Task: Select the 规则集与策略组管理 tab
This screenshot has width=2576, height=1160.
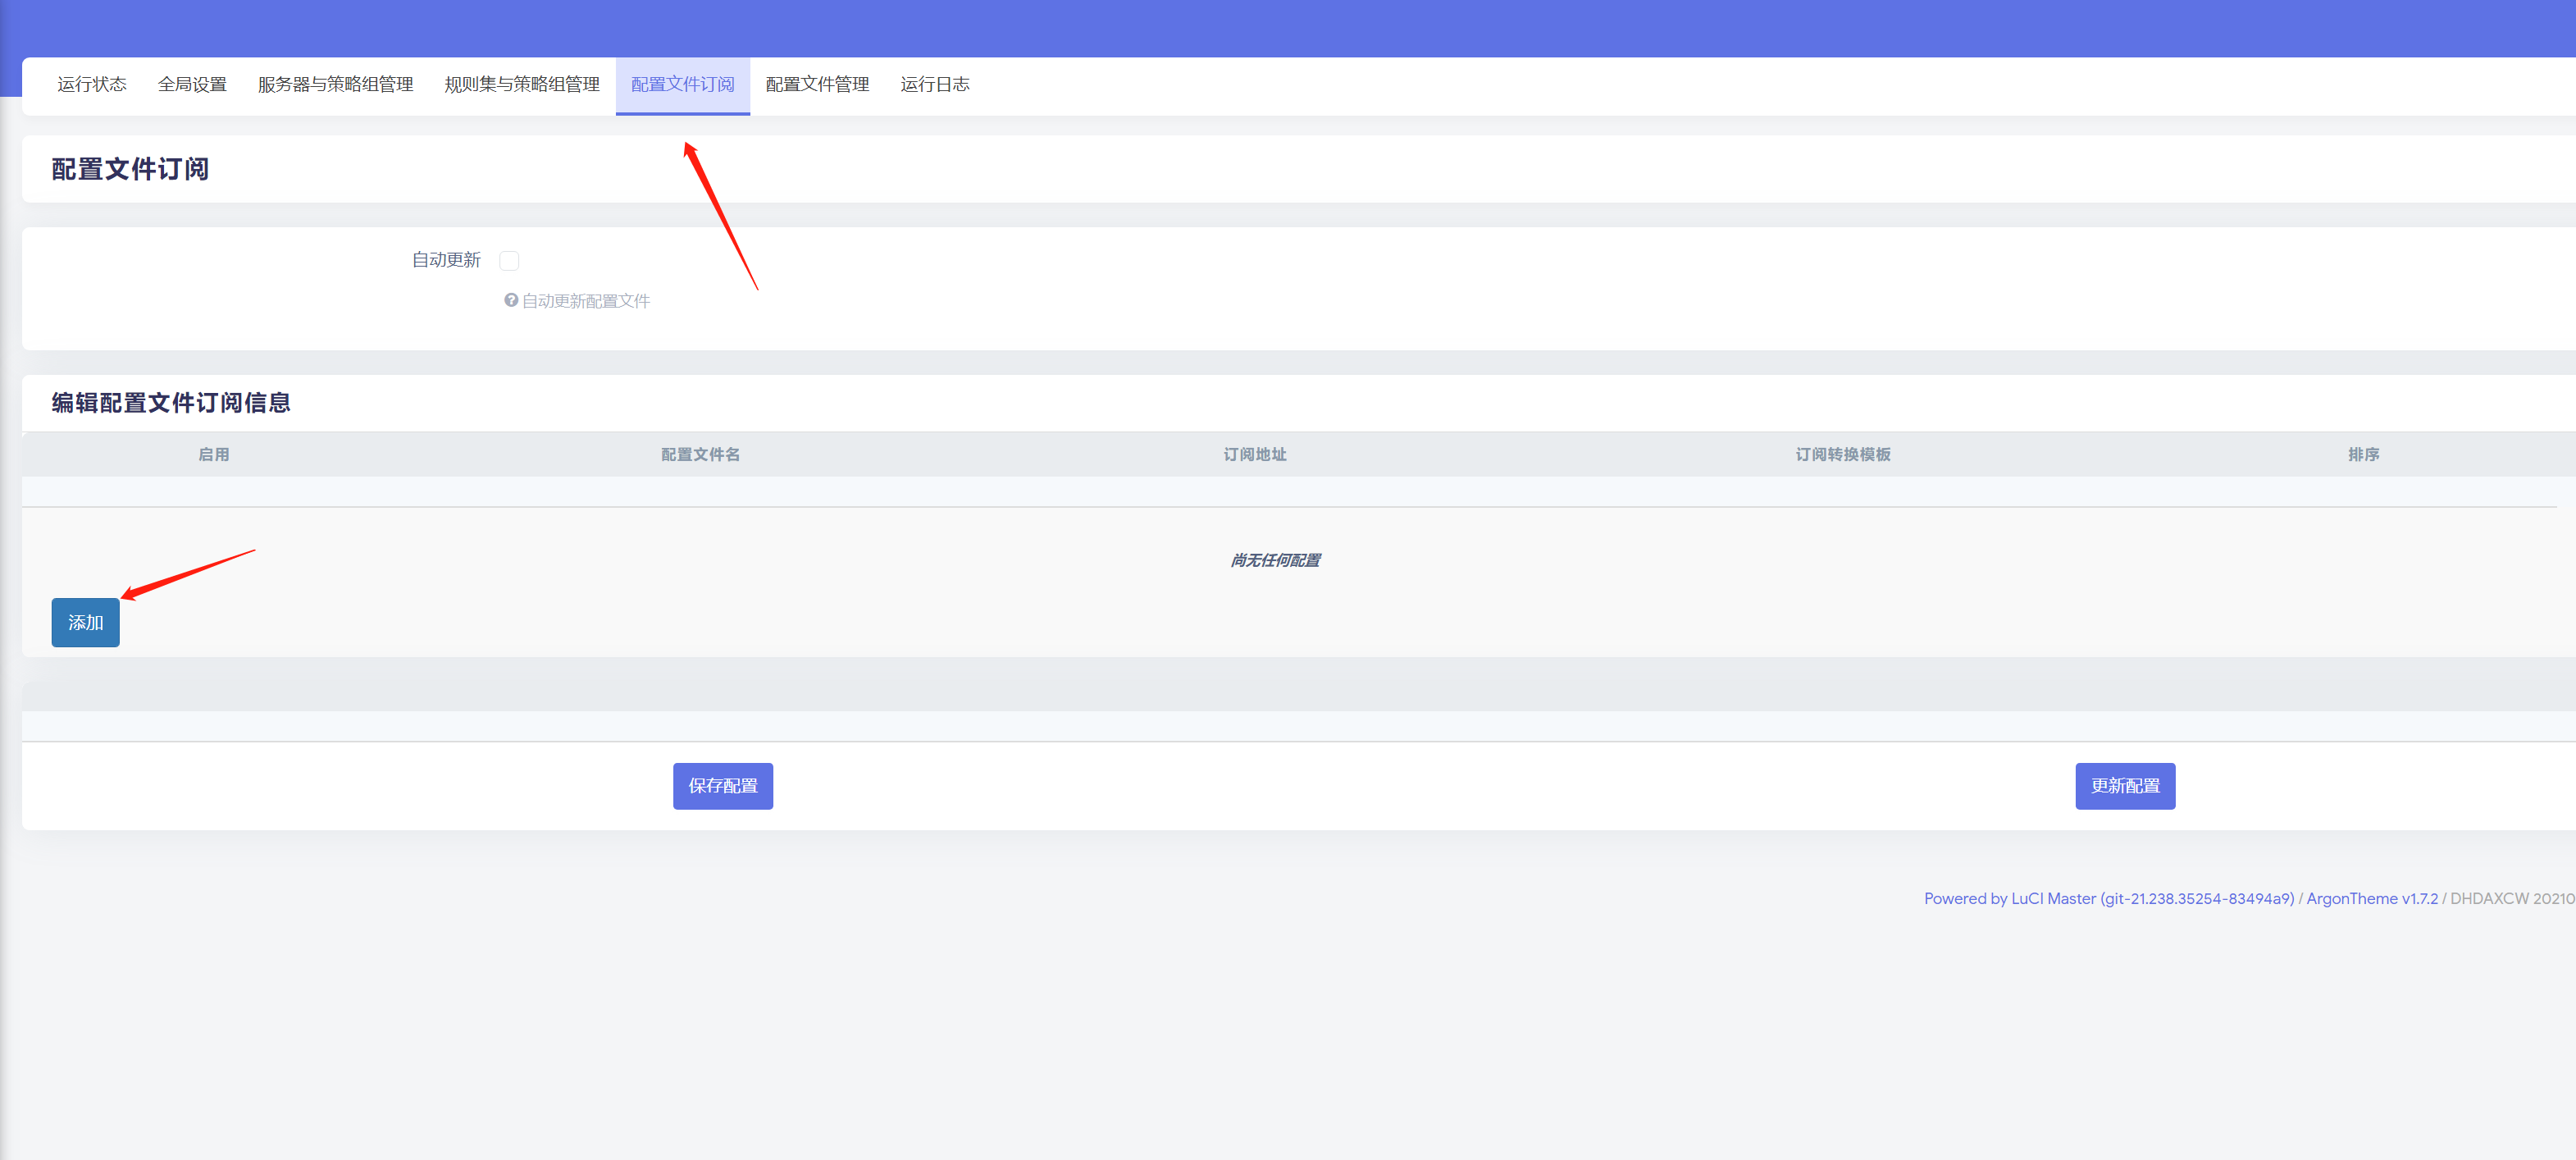Action: [x=522, y=85]
